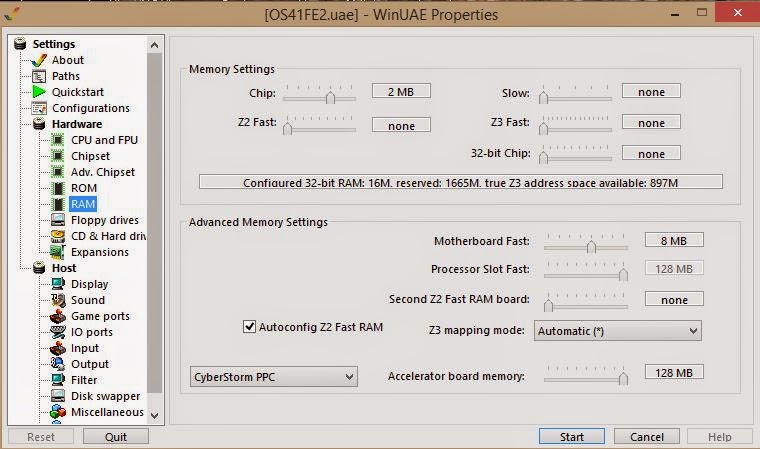Viewport: 760px width, 449px height.
Task: Click the Settings root icon
Action: coord(20,44)
